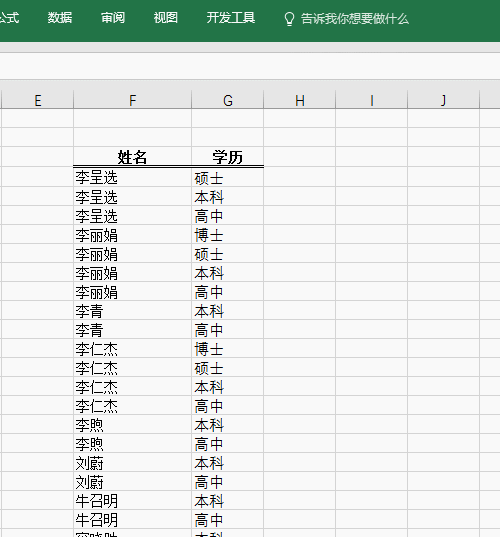Select the 李仁杰 cell next to 硕士
This screenshot has height=537, width=500.
133,367
